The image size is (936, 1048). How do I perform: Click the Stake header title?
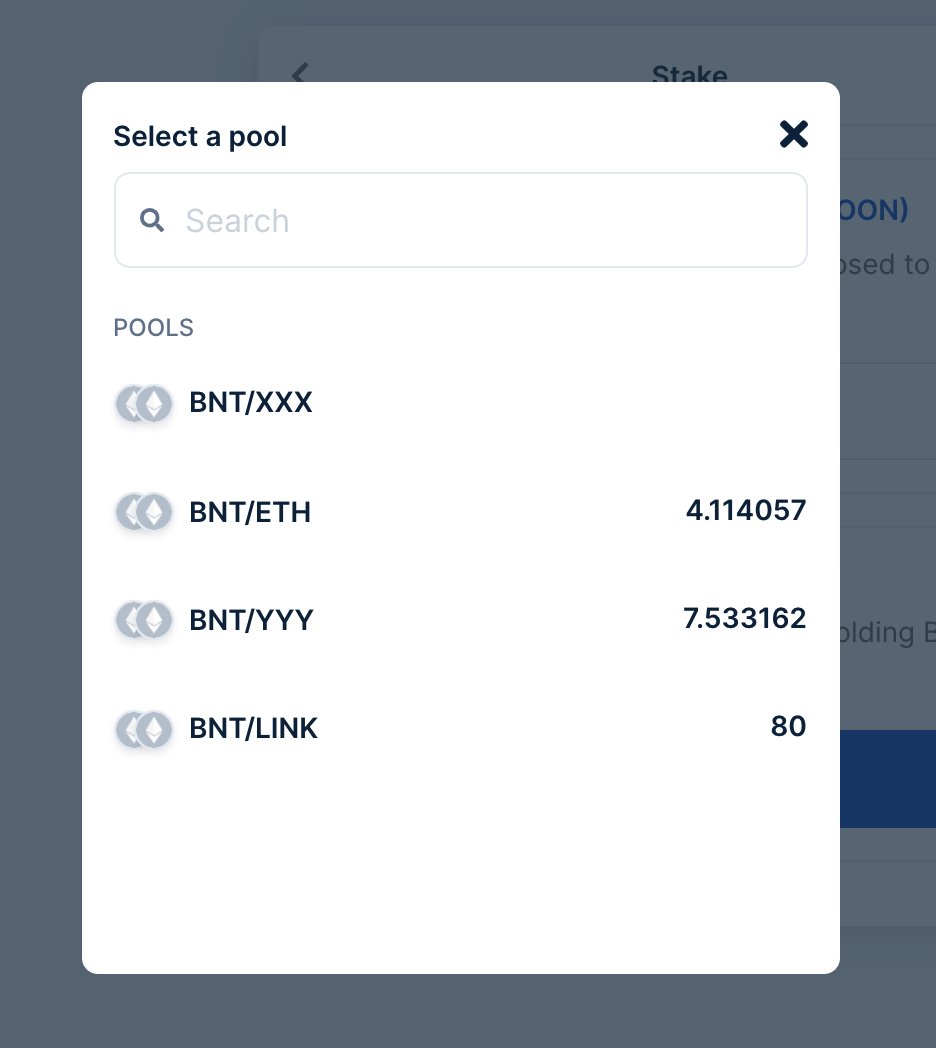[x=689, y=76]
